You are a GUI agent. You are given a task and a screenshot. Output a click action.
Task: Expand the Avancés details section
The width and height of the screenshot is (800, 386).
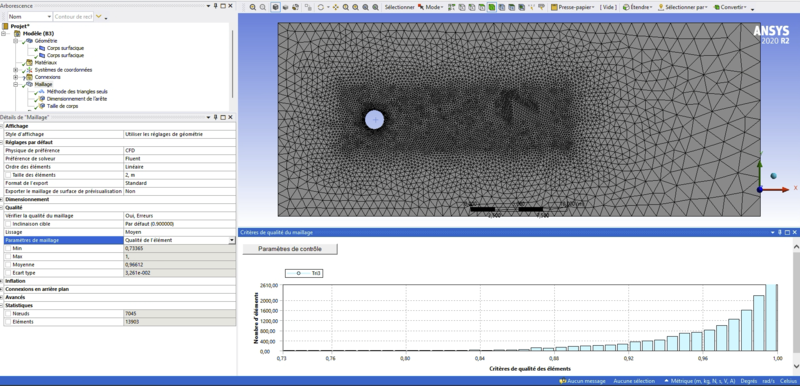point(2,297)
